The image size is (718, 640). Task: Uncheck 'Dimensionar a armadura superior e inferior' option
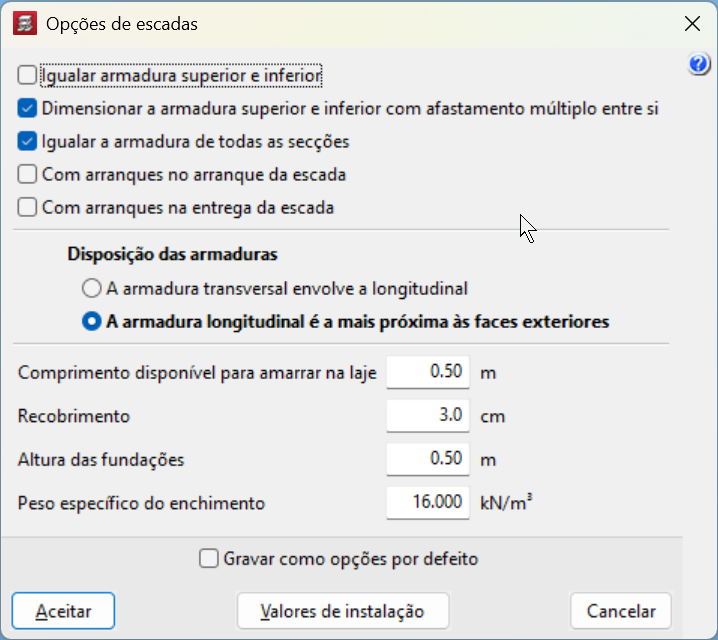click(27, 108)
